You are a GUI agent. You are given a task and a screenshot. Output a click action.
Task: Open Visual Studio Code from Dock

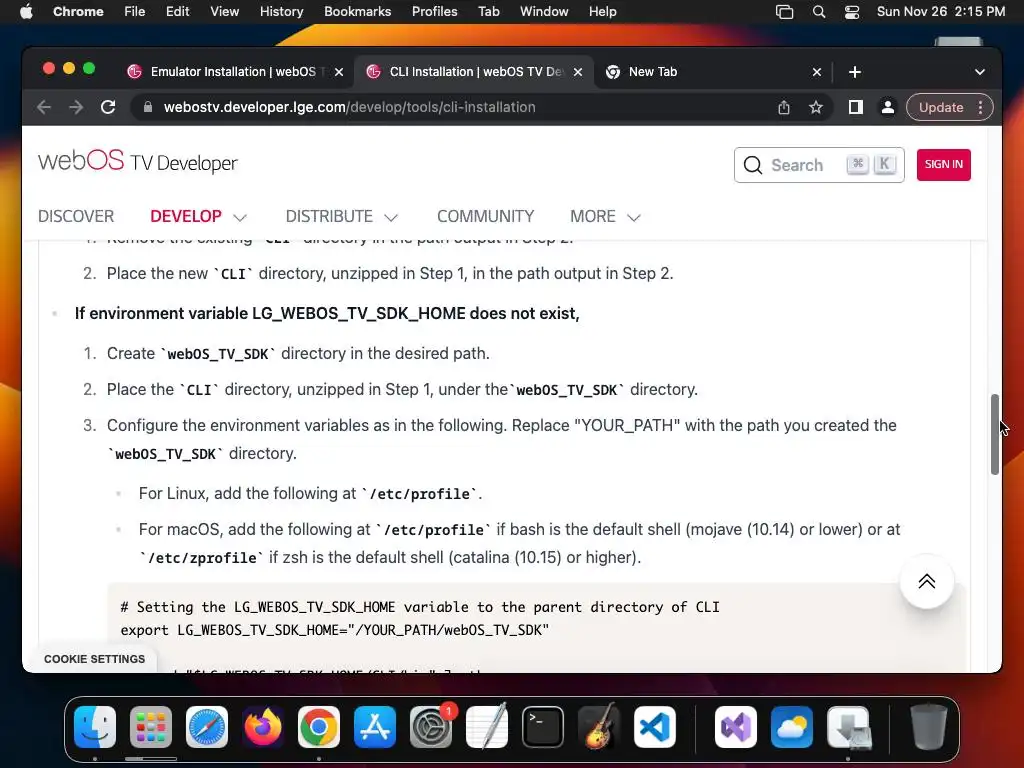point(655,727)
